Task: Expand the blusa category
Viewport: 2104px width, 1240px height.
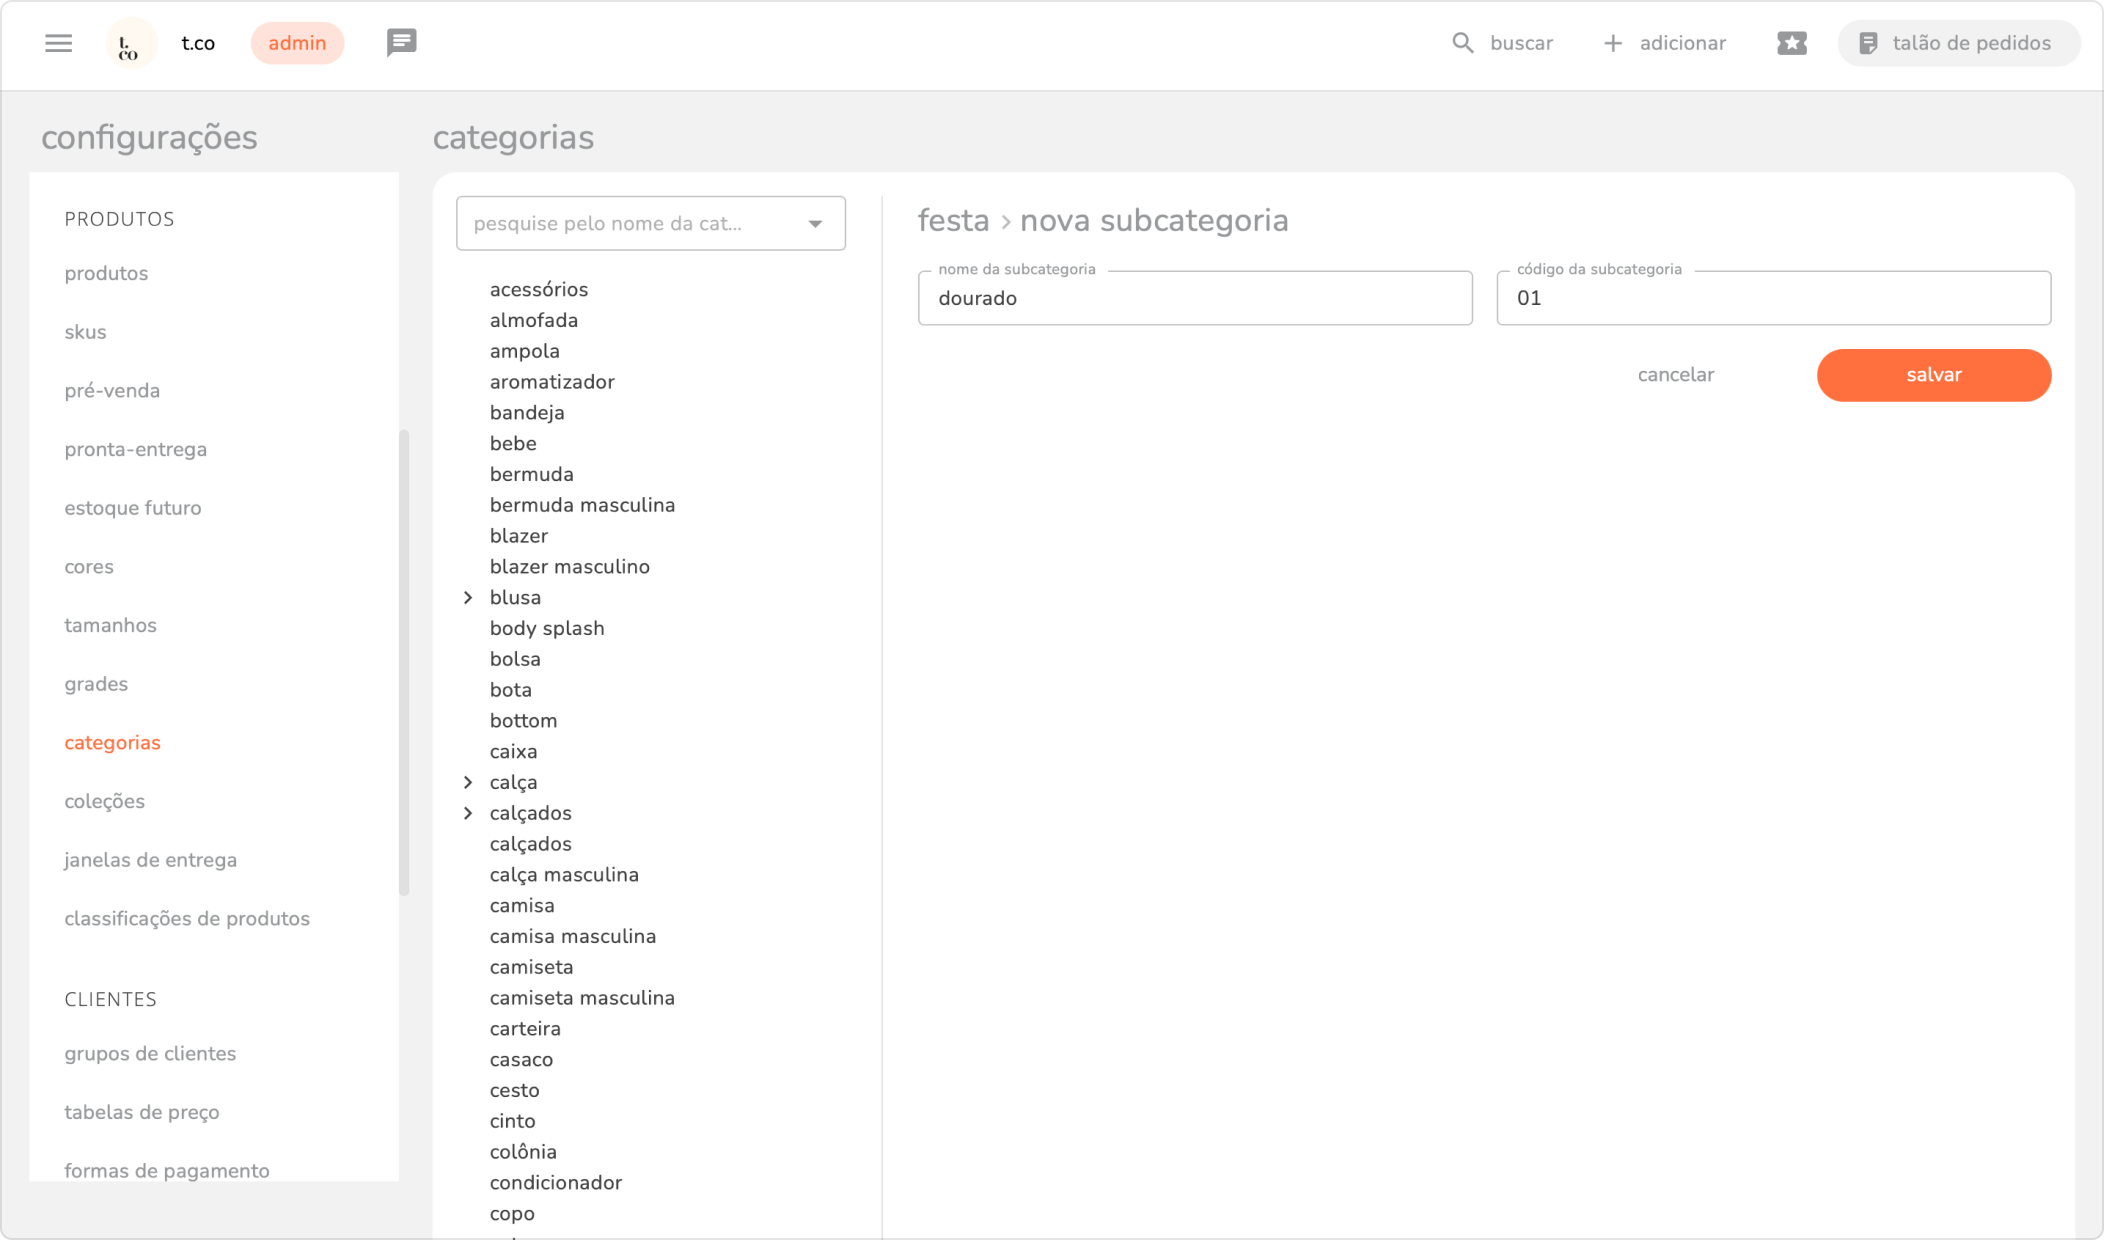Action: click(468, 597)
